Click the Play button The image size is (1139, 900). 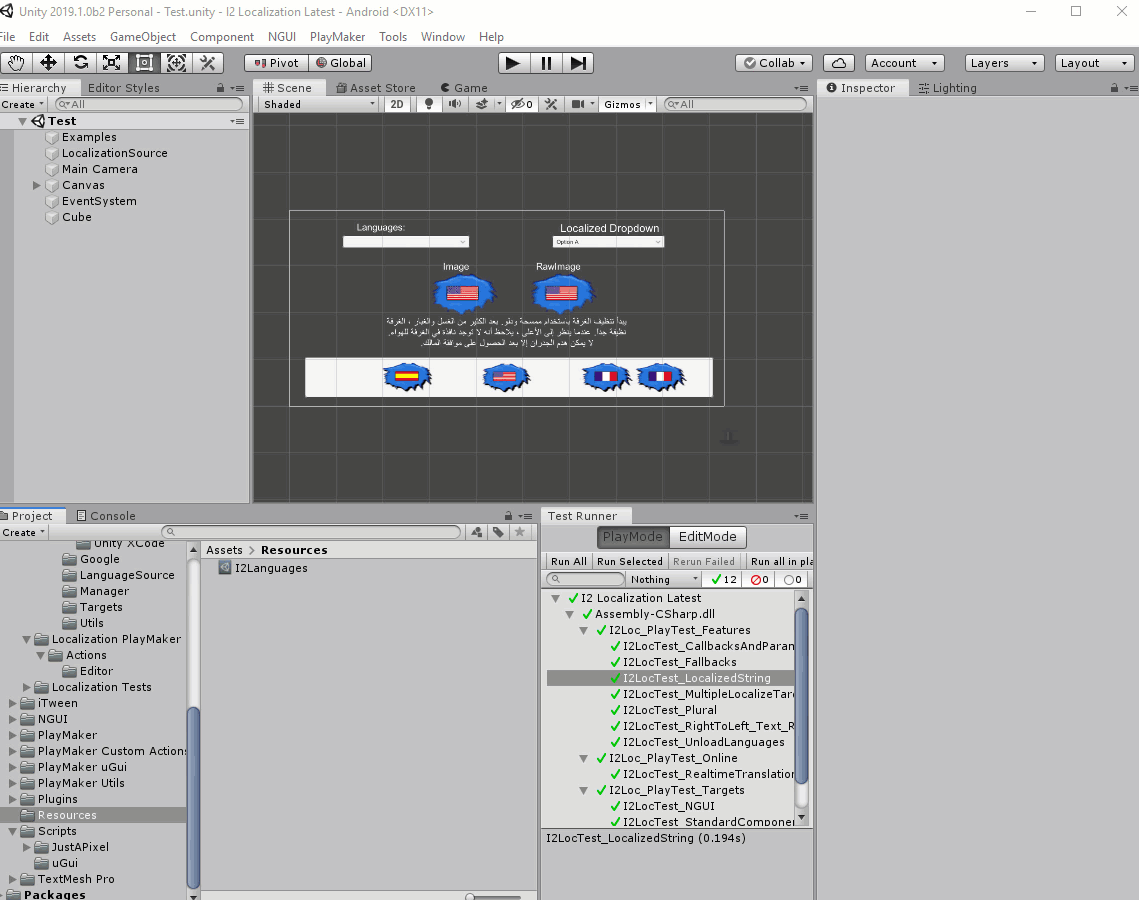click(513, 63)
